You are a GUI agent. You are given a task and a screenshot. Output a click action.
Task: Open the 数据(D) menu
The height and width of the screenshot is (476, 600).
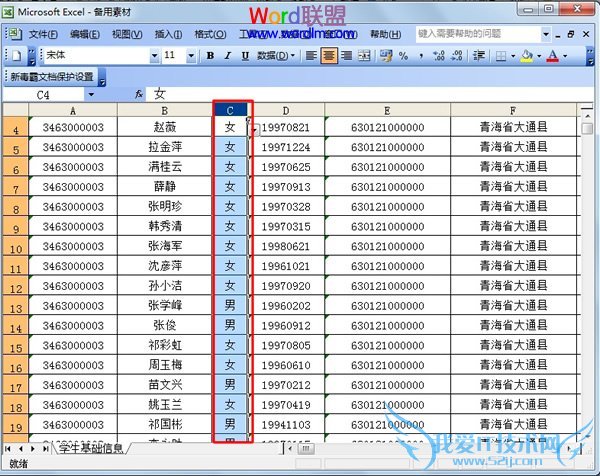pos(276,56)
